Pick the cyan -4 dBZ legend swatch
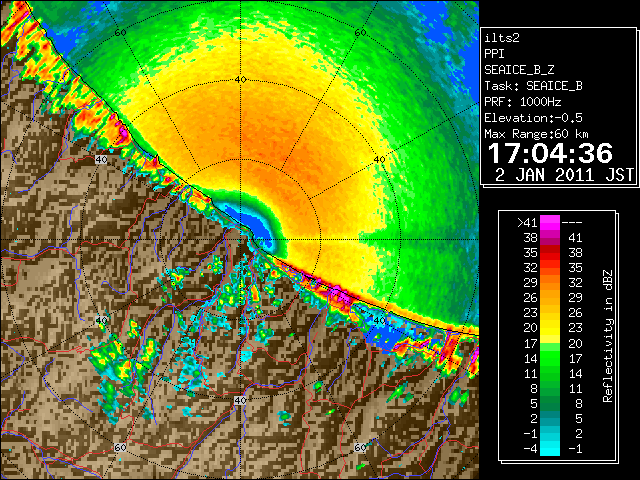Viewport: 640px width, 480px height. click(550, 449)
